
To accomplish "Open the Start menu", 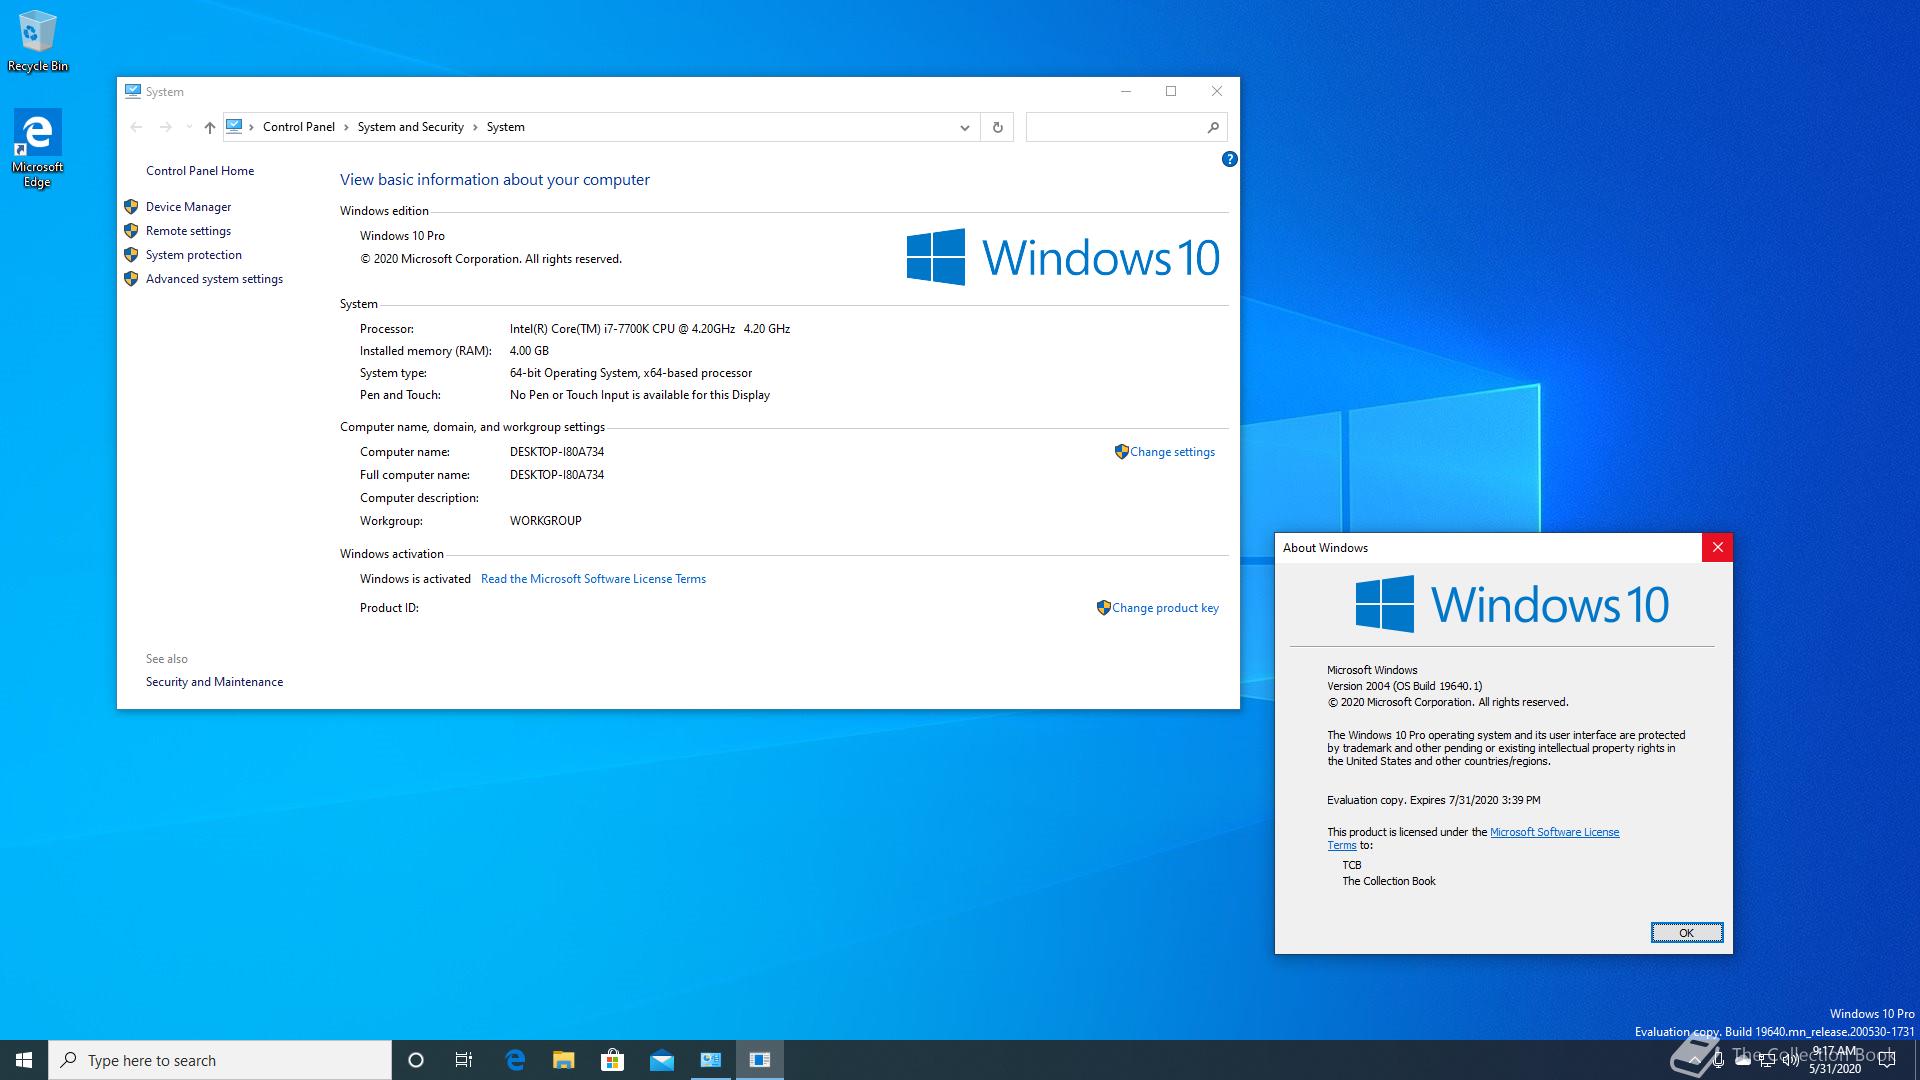I will (x=24, y=1060).
